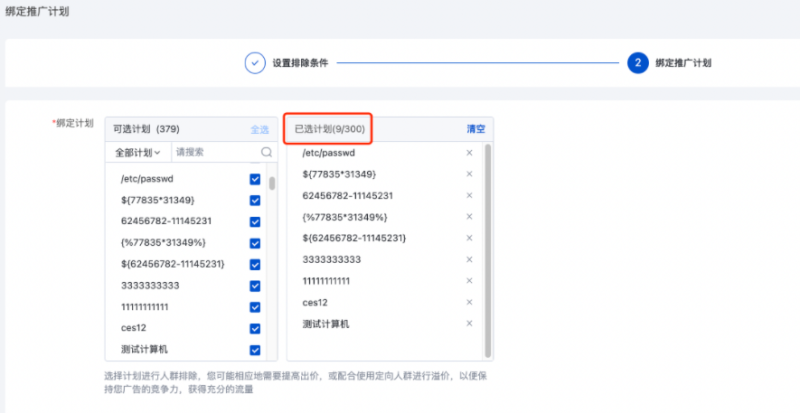Click 可选计划 (379) header text

[146, 129]
